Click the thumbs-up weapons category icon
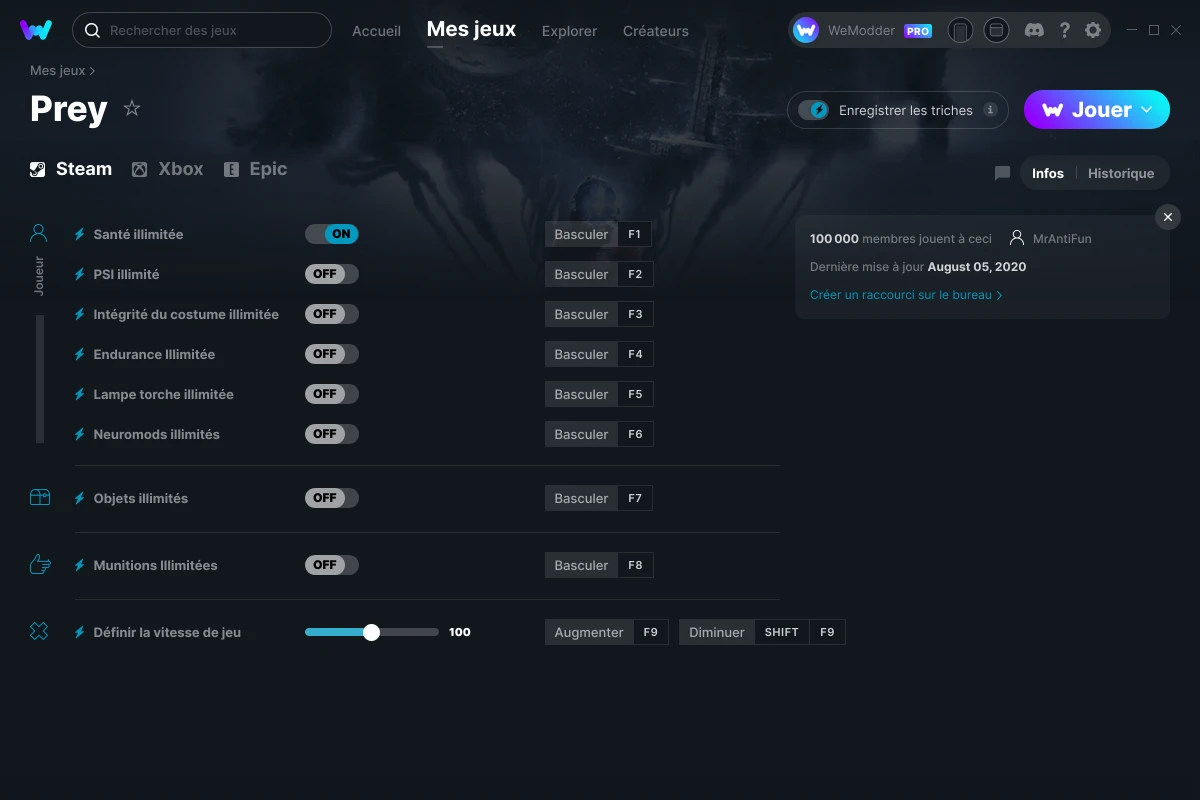Screen dimensions: 1200x800 (39, 564)
